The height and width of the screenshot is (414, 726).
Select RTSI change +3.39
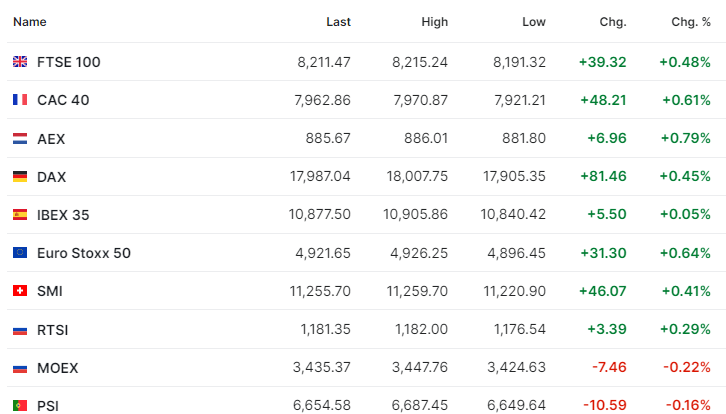[607, 329]
